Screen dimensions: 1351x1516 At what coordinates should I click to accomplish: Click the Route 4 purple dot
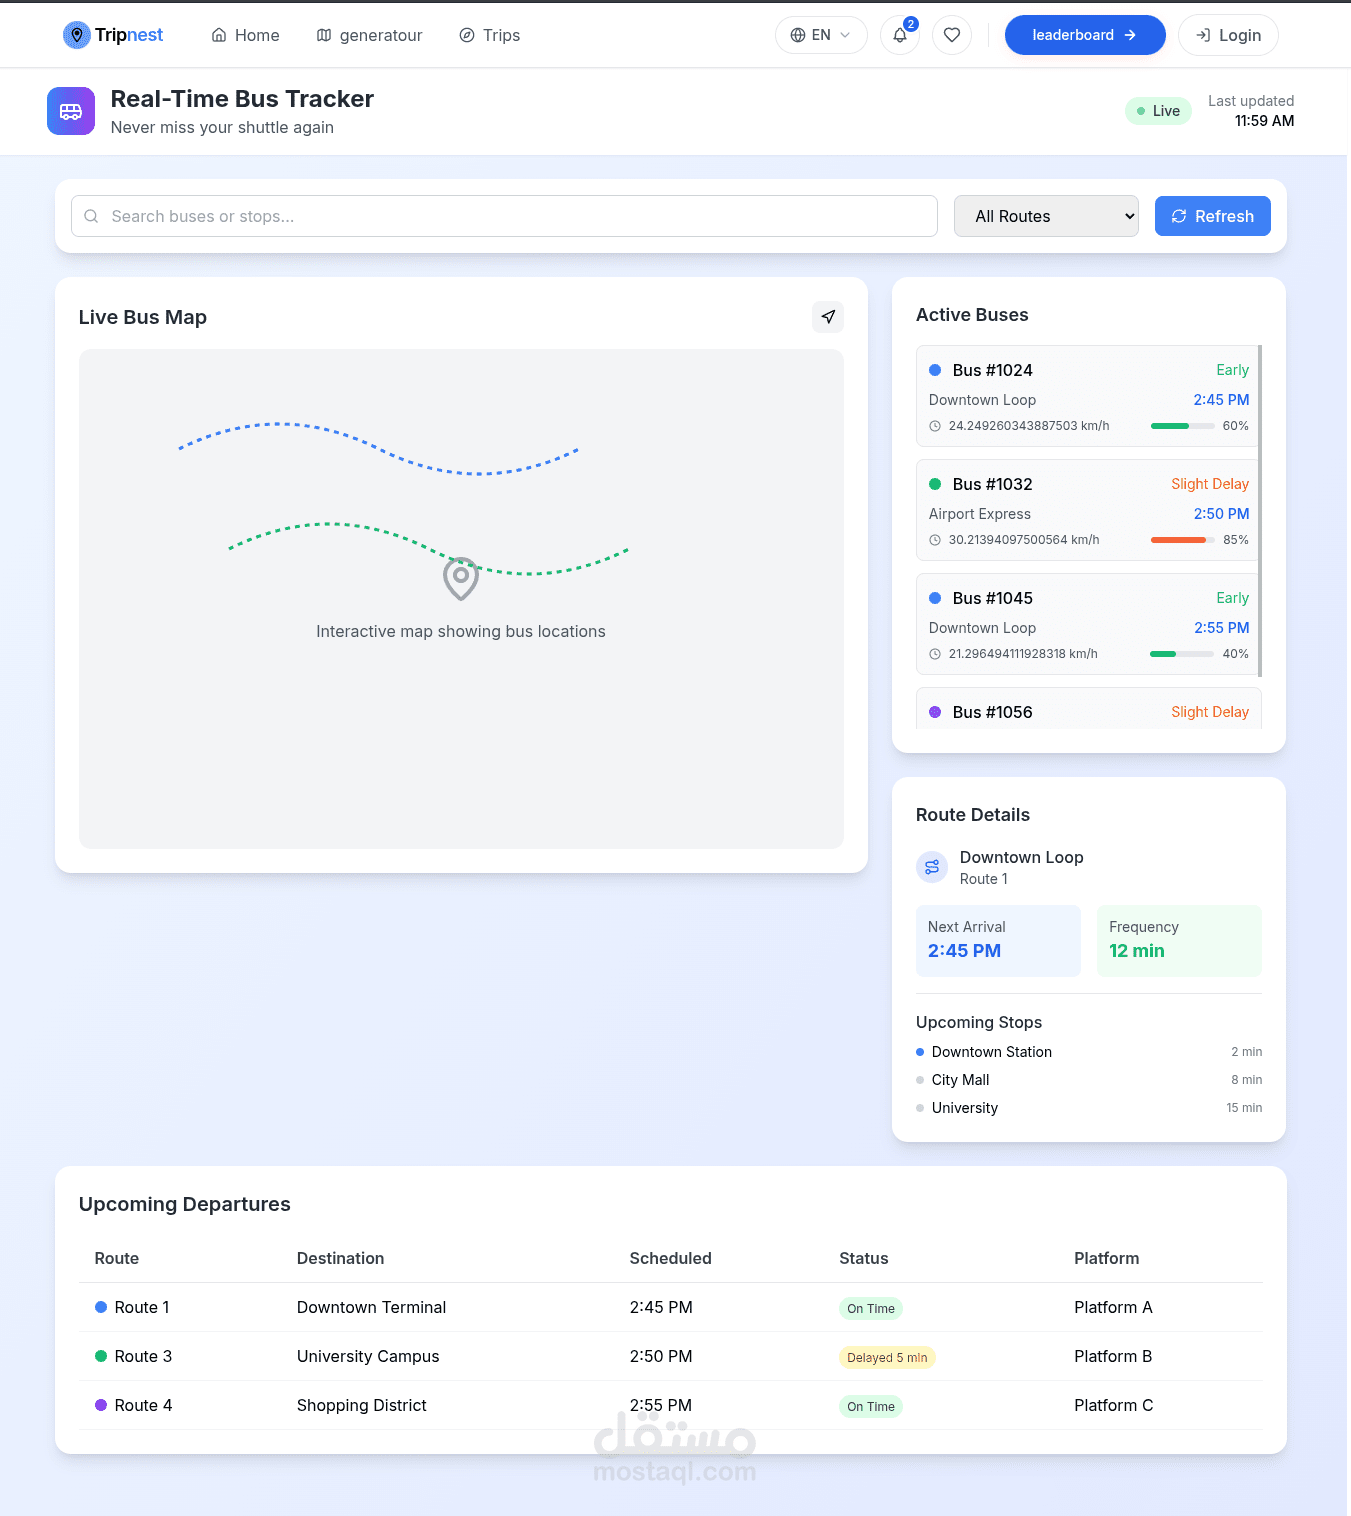(101, 1405)
